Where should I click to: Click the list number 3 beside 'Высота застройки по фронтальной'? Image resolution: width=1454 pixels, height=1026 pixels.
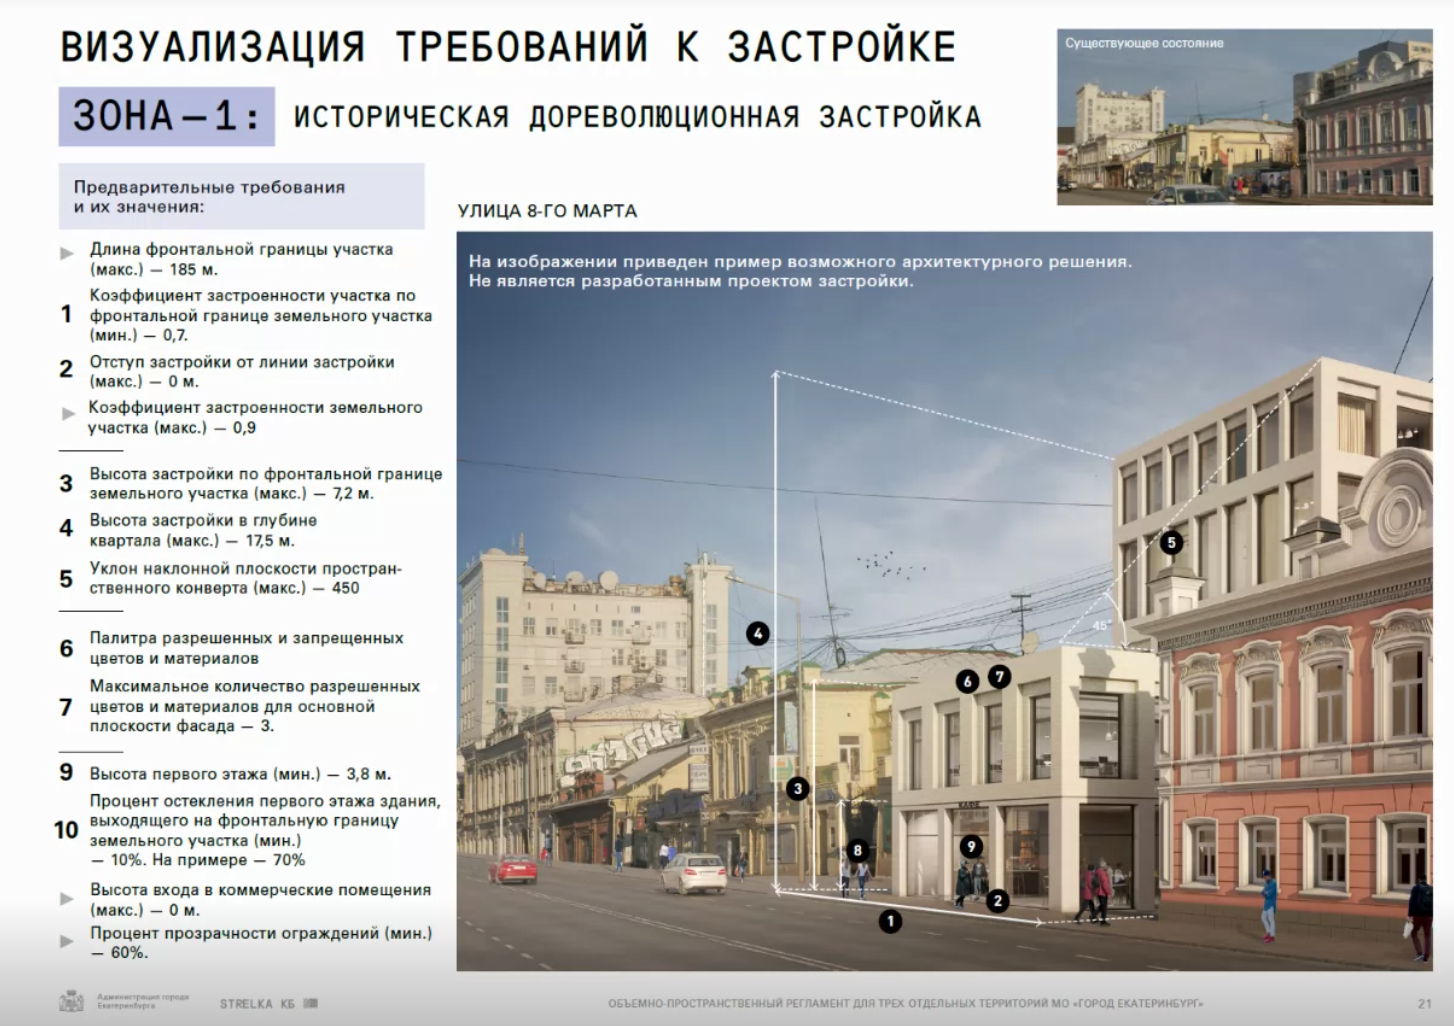[66, 483]
